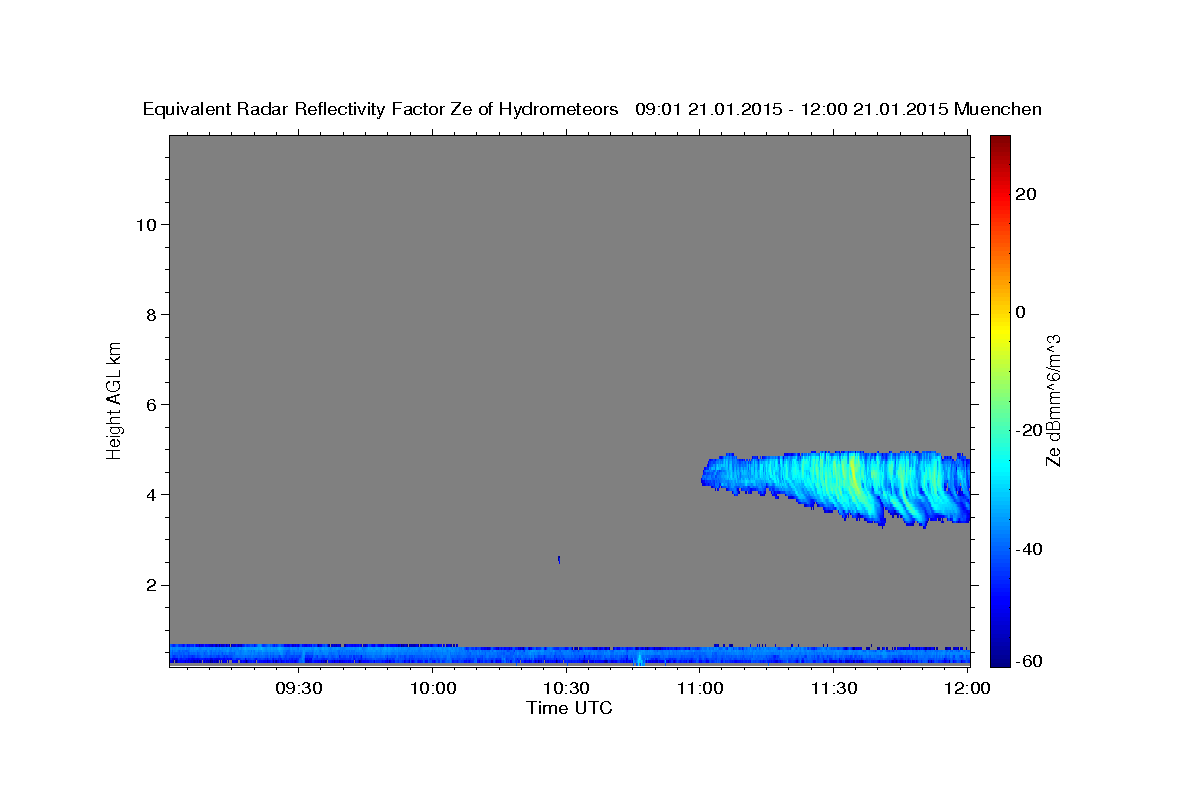
Task: Click the "Height AGL km" axis label
Action: click(115, 399)
